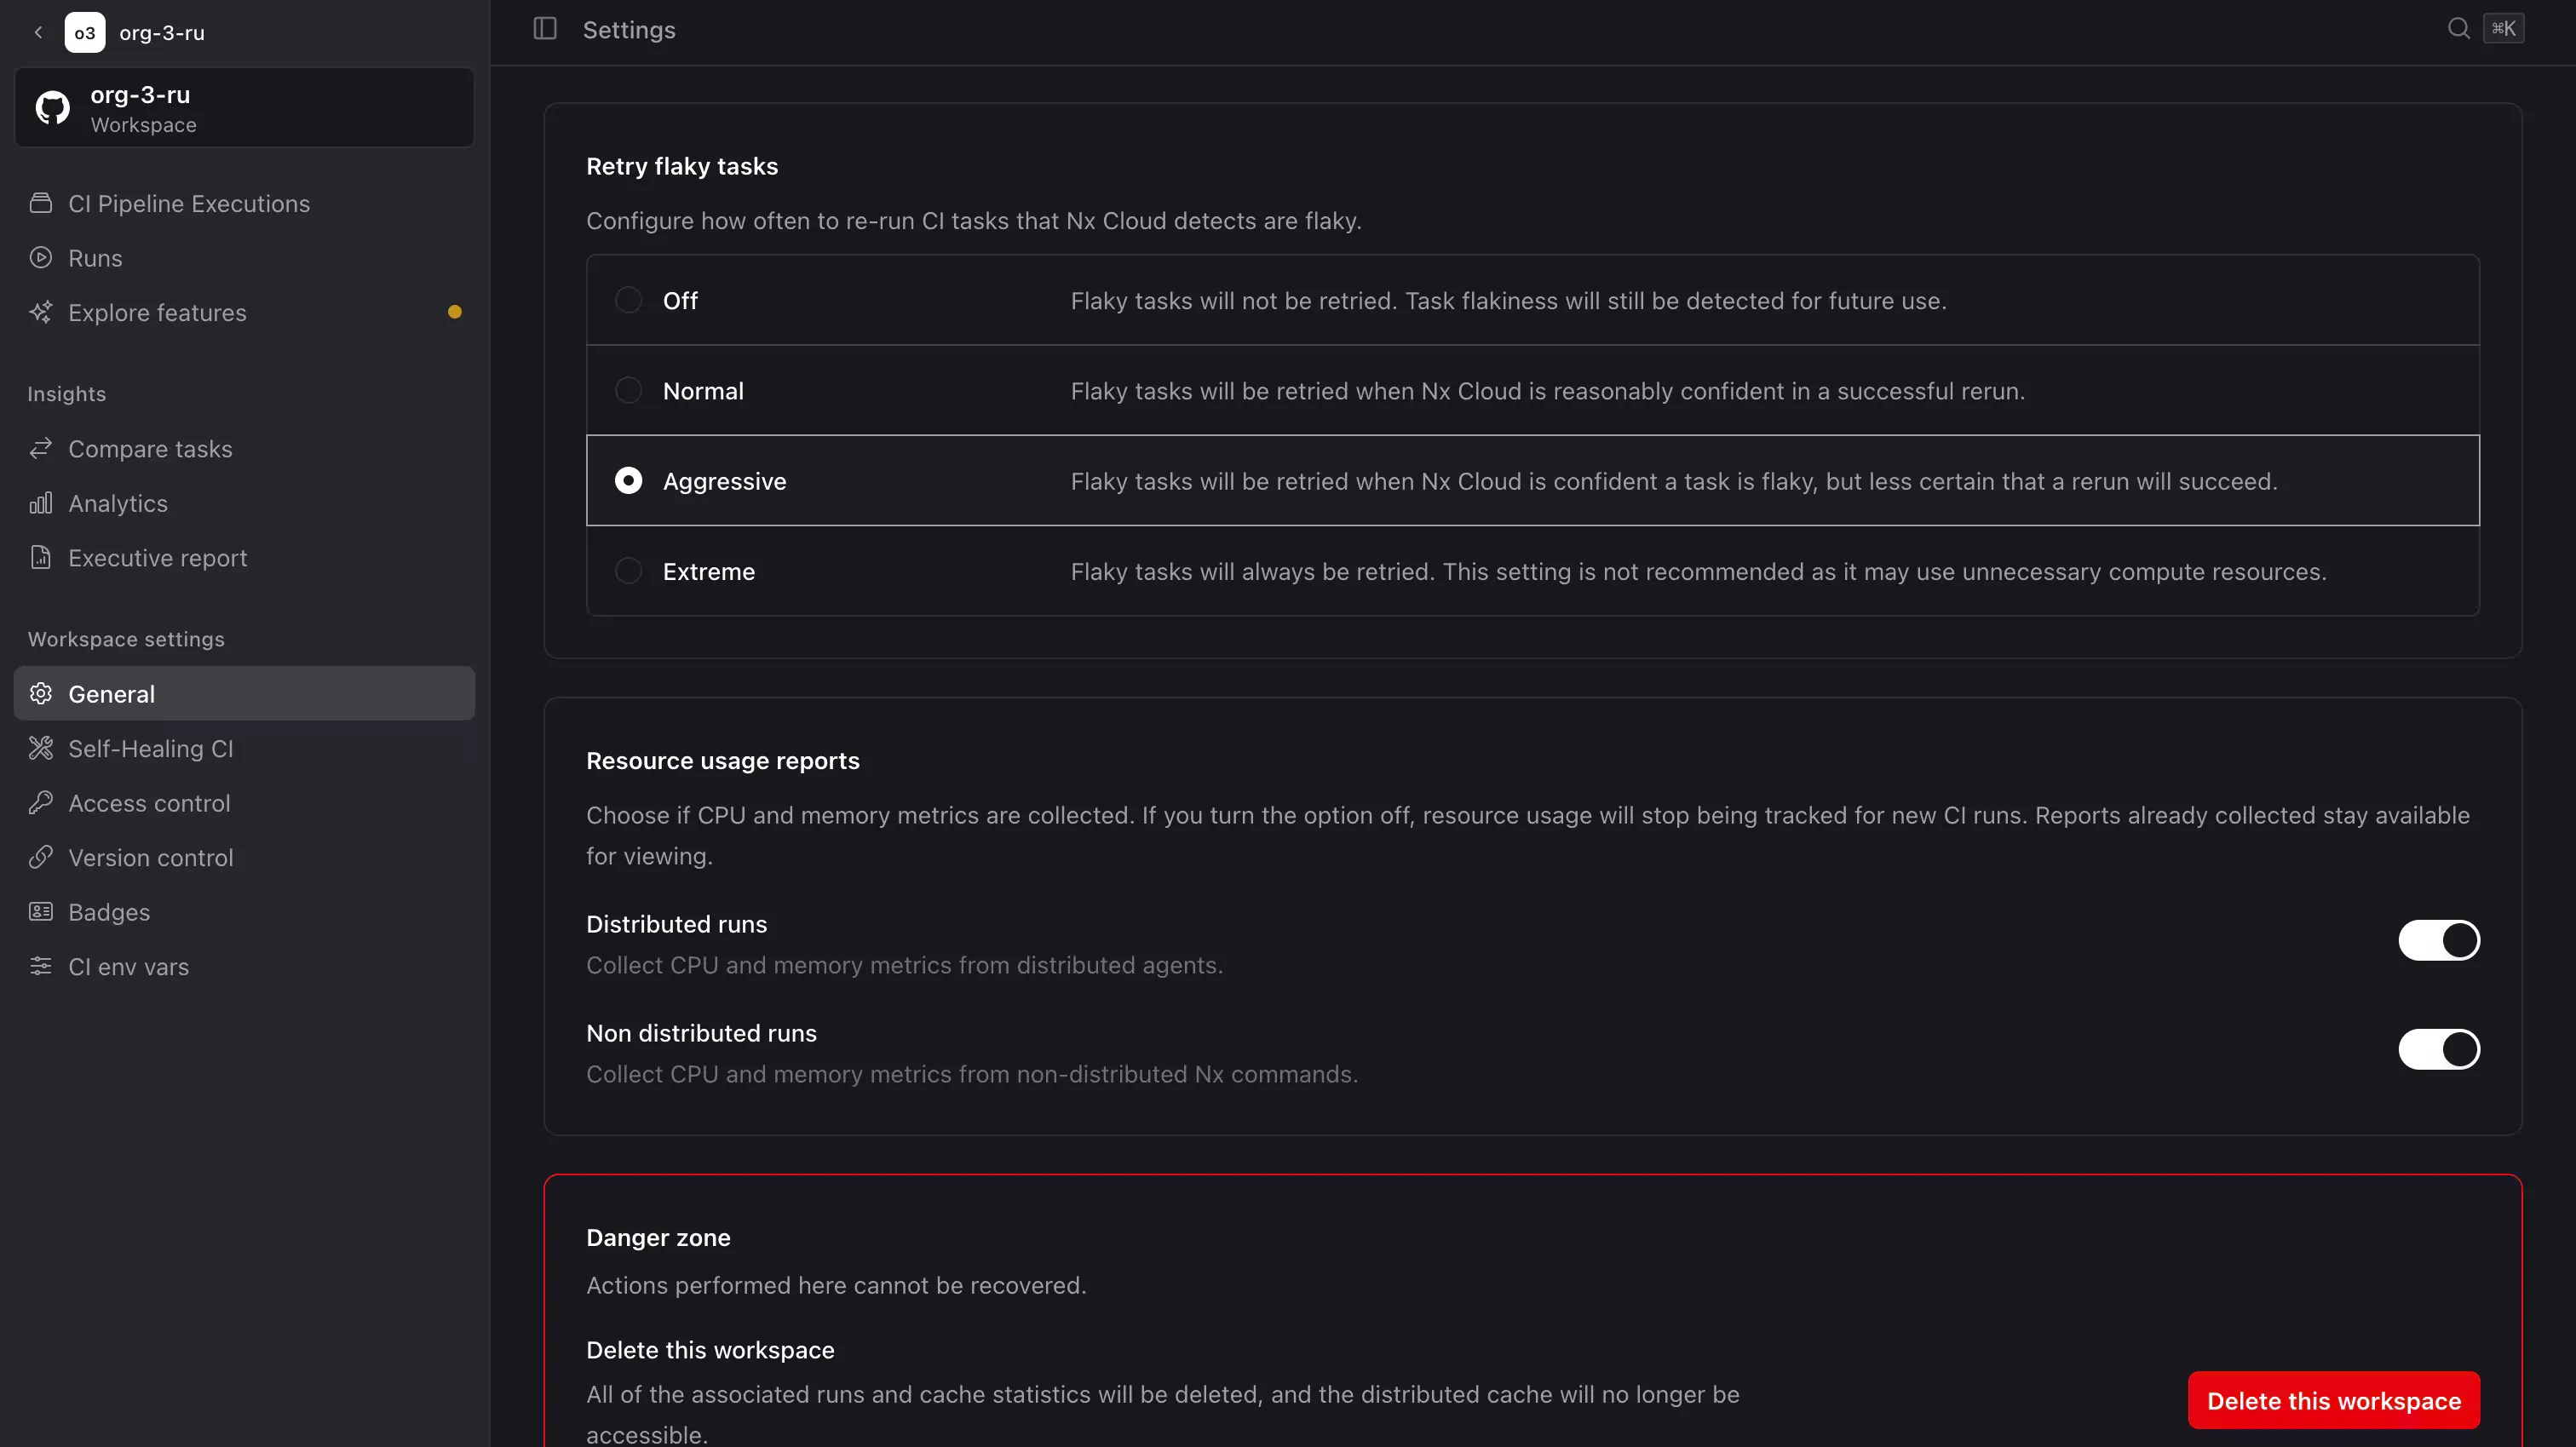This screenshot has width=2576, height=1447.
Task: Click the Runs play-circle icon
Action: 41,258
